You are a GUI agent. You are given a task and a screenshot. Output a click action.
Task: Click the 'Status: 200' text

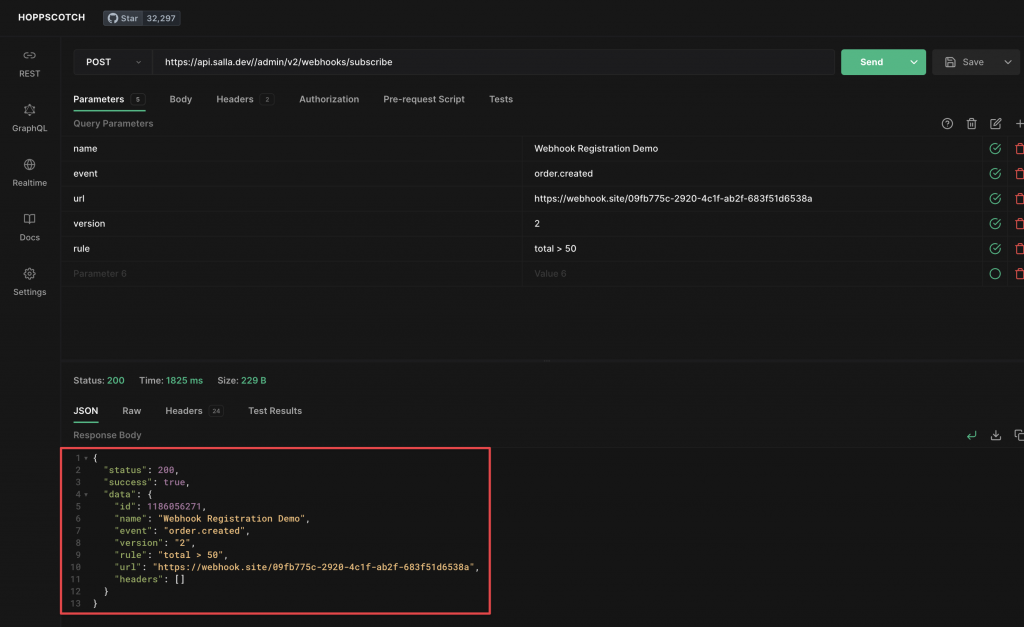pos(99,380)
